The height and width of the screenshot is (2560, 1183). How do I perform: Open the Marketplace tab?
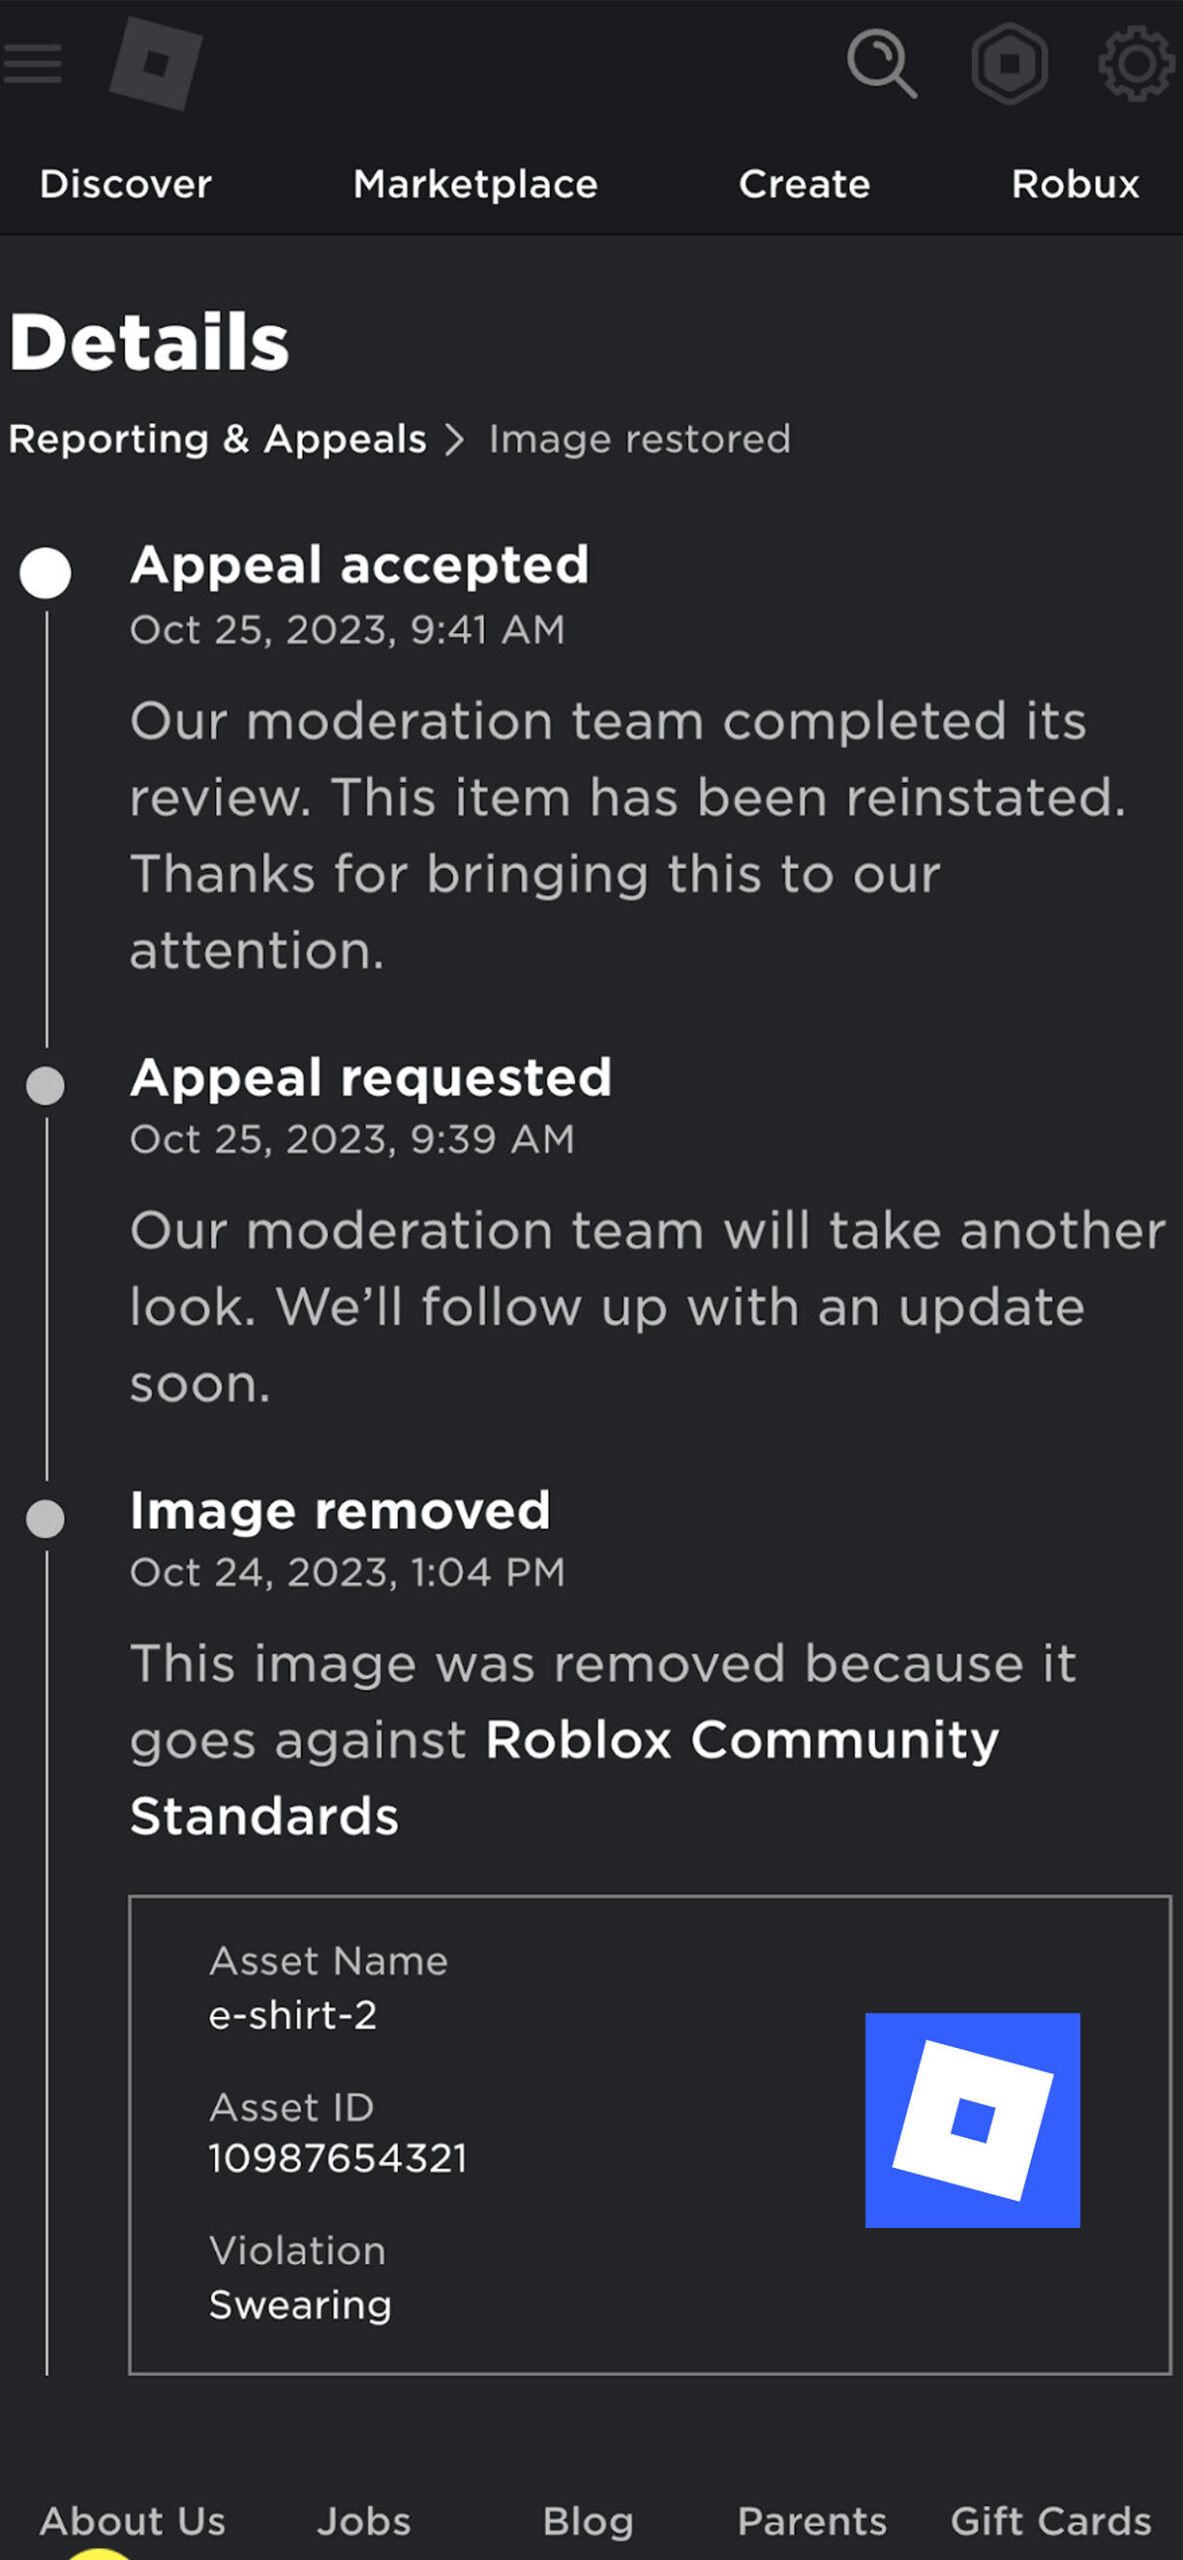476,184
